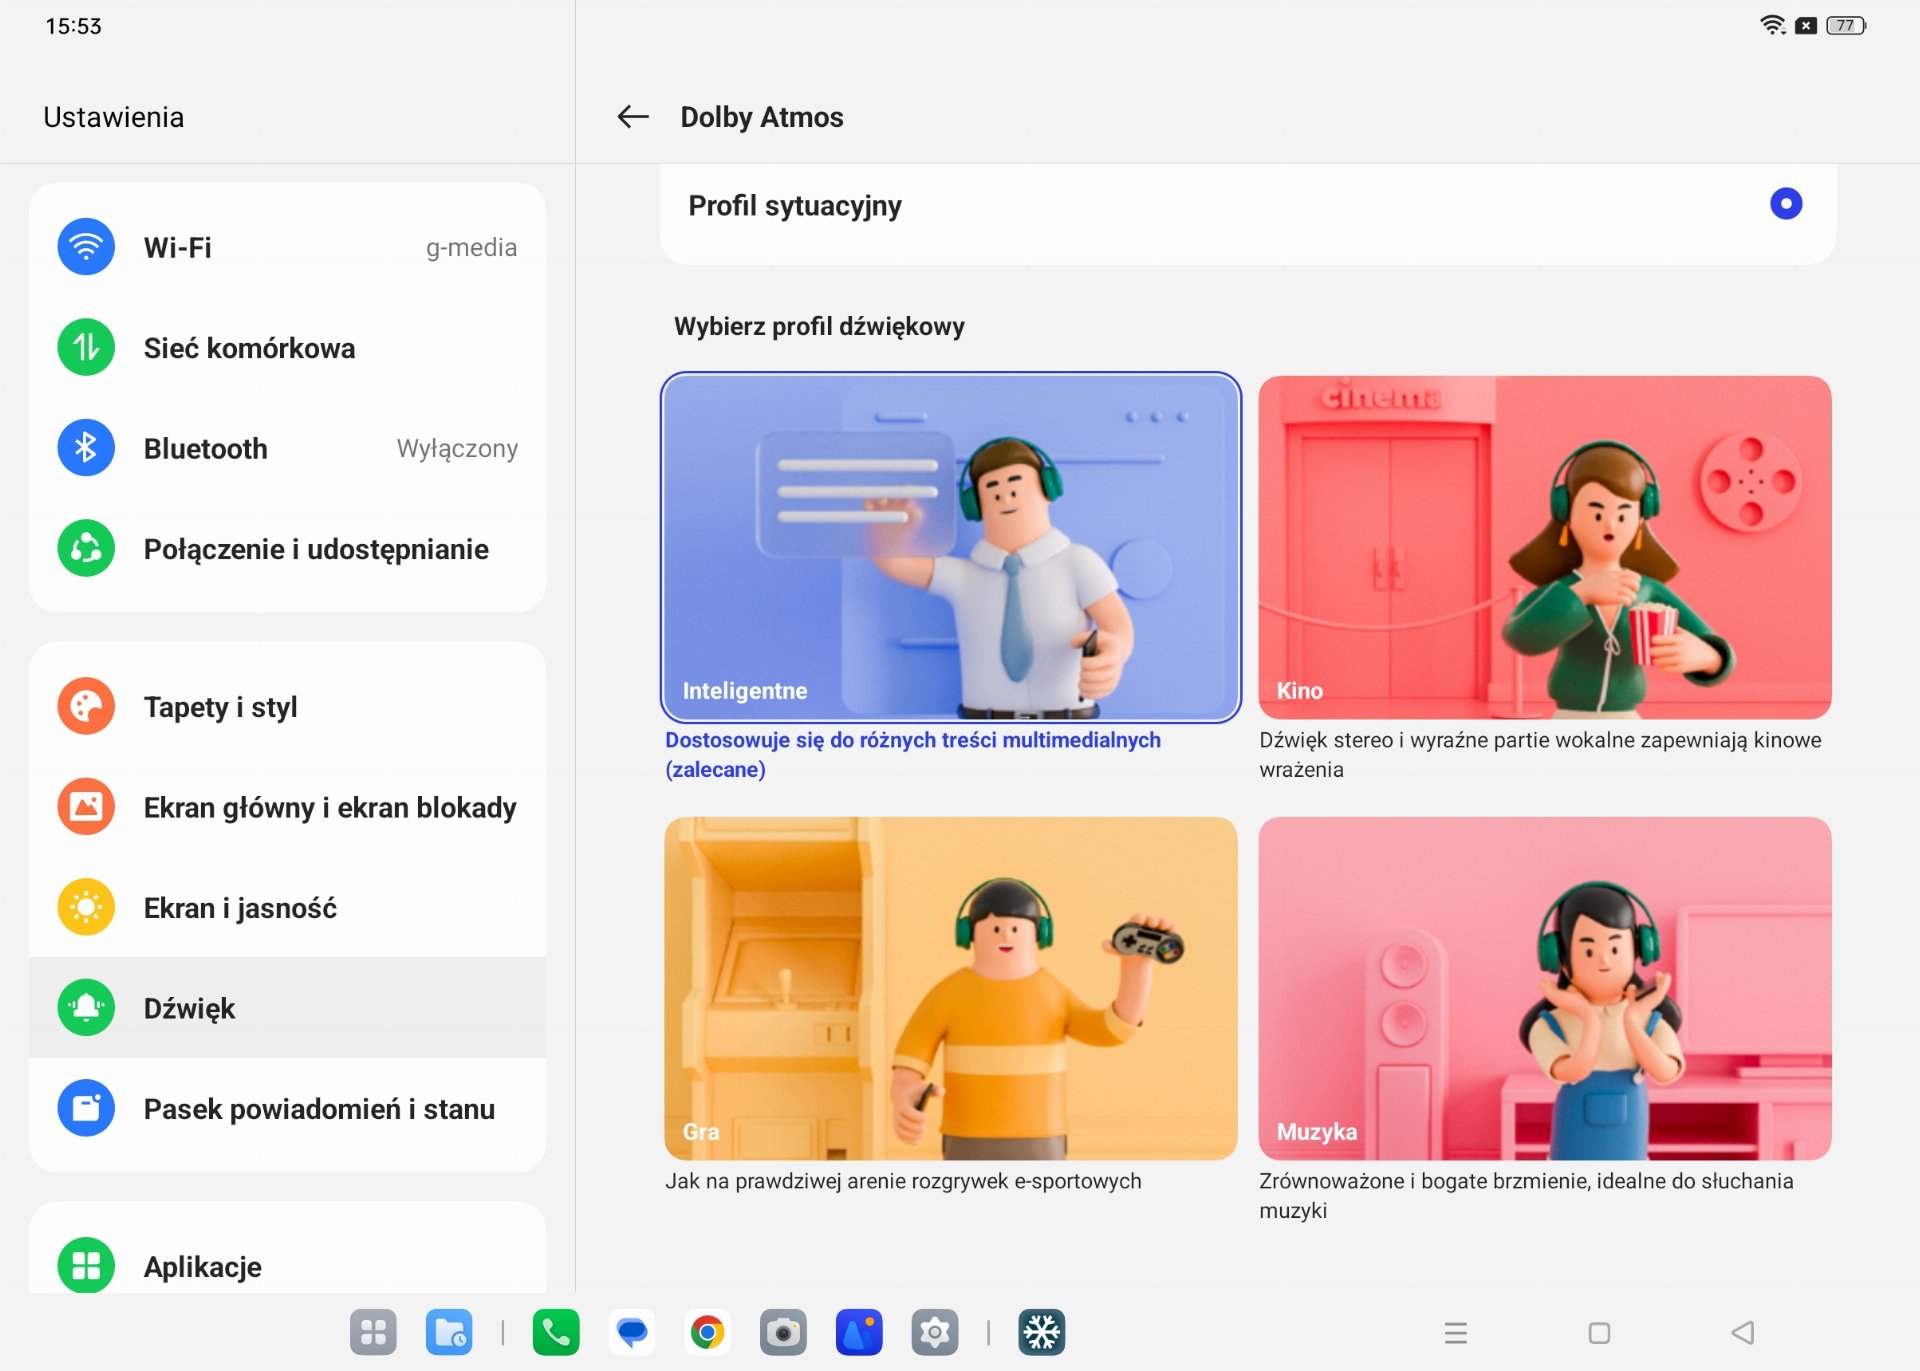Open Pasek powiadomień i stanu icon
This screenshot has width=1920, height=1371.
(x=86, y=1108)
